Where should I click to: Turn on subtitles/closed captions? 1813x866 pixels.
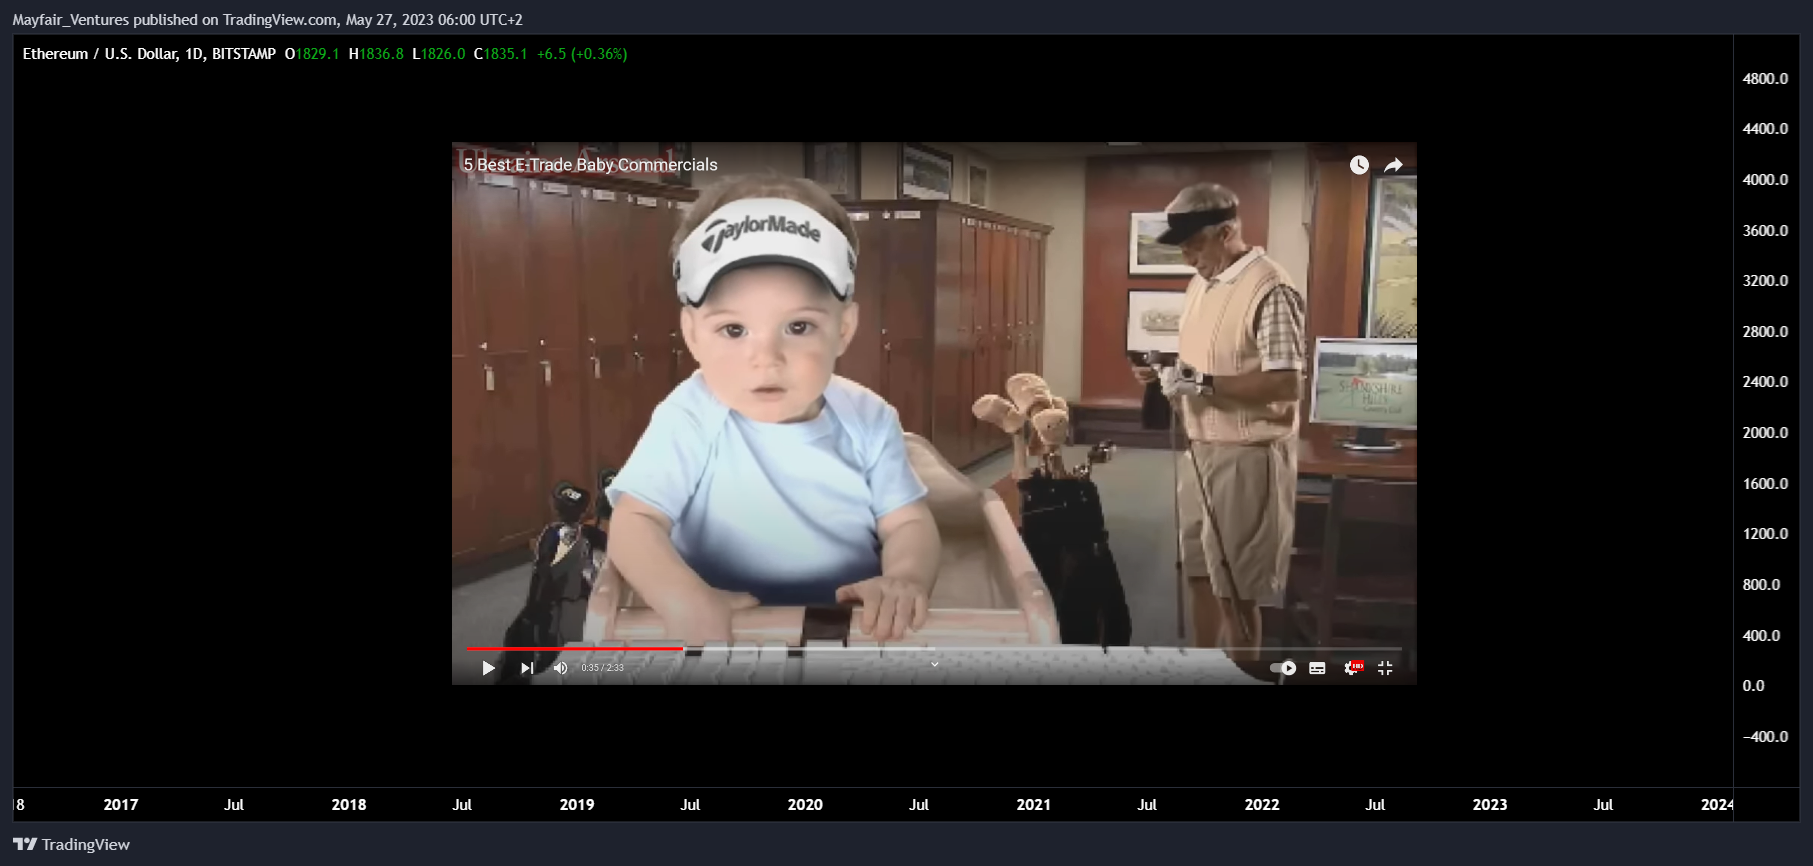pos(1317,668)
